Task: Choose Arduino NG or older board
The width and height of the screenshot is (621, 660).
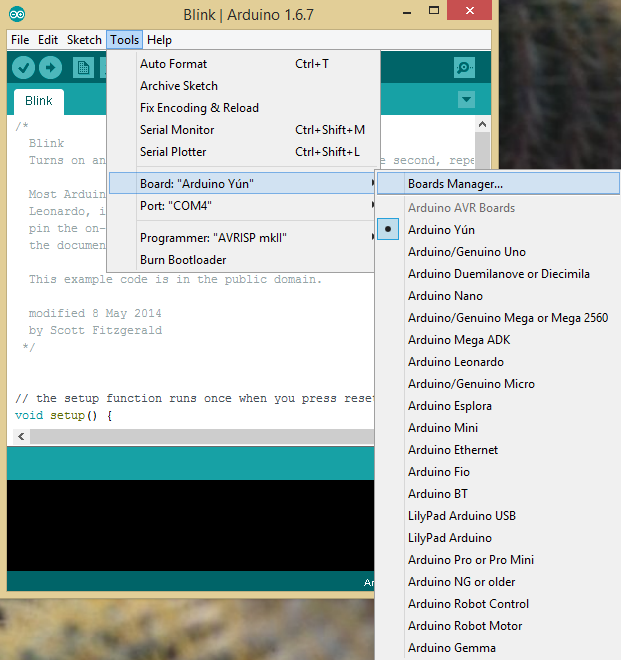Action: point(498,582)
